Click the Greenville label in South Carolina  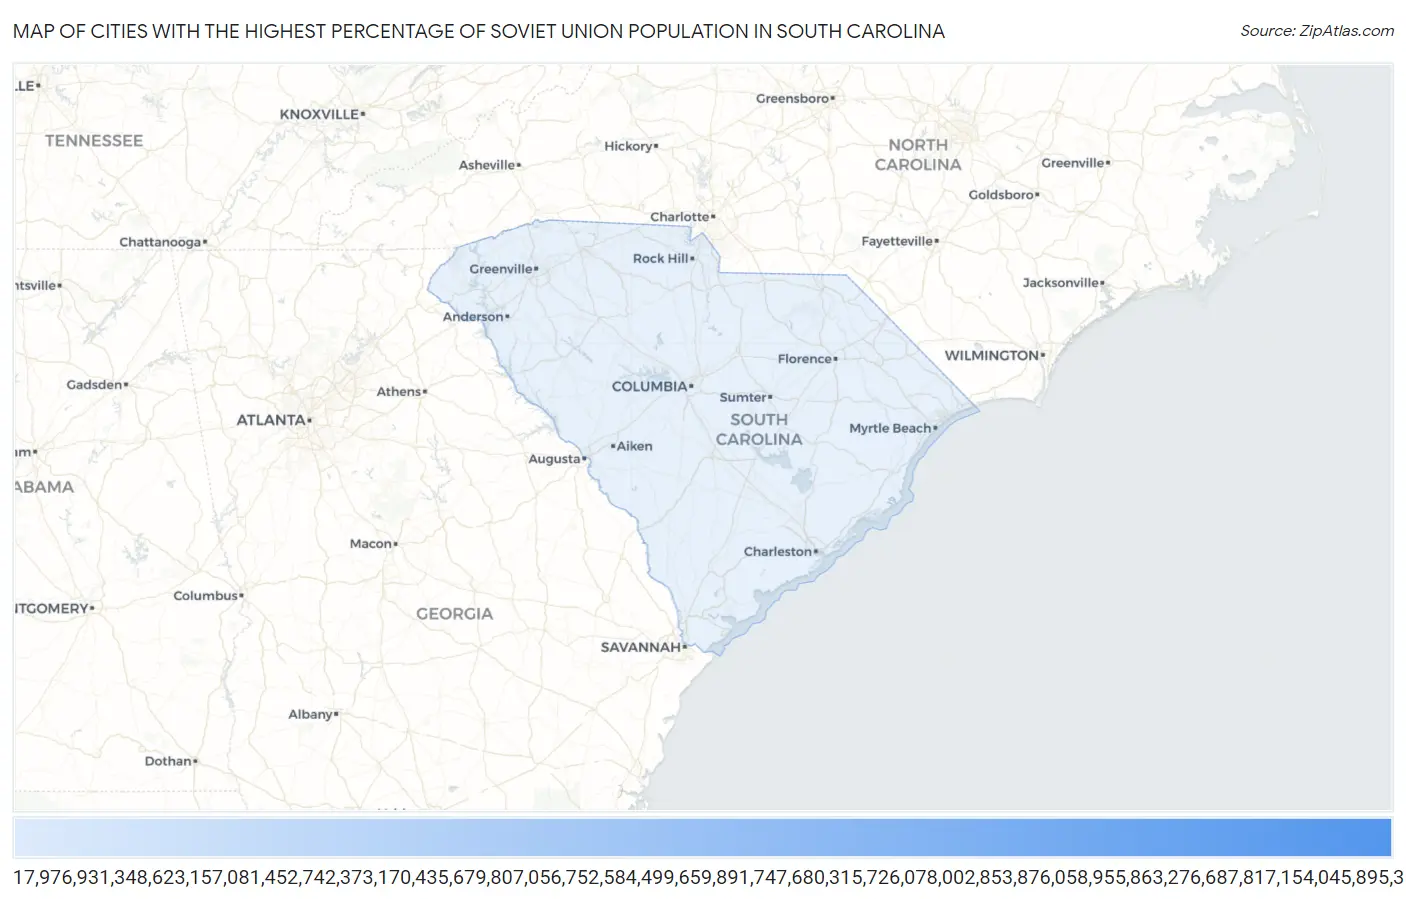pos(501,269)
